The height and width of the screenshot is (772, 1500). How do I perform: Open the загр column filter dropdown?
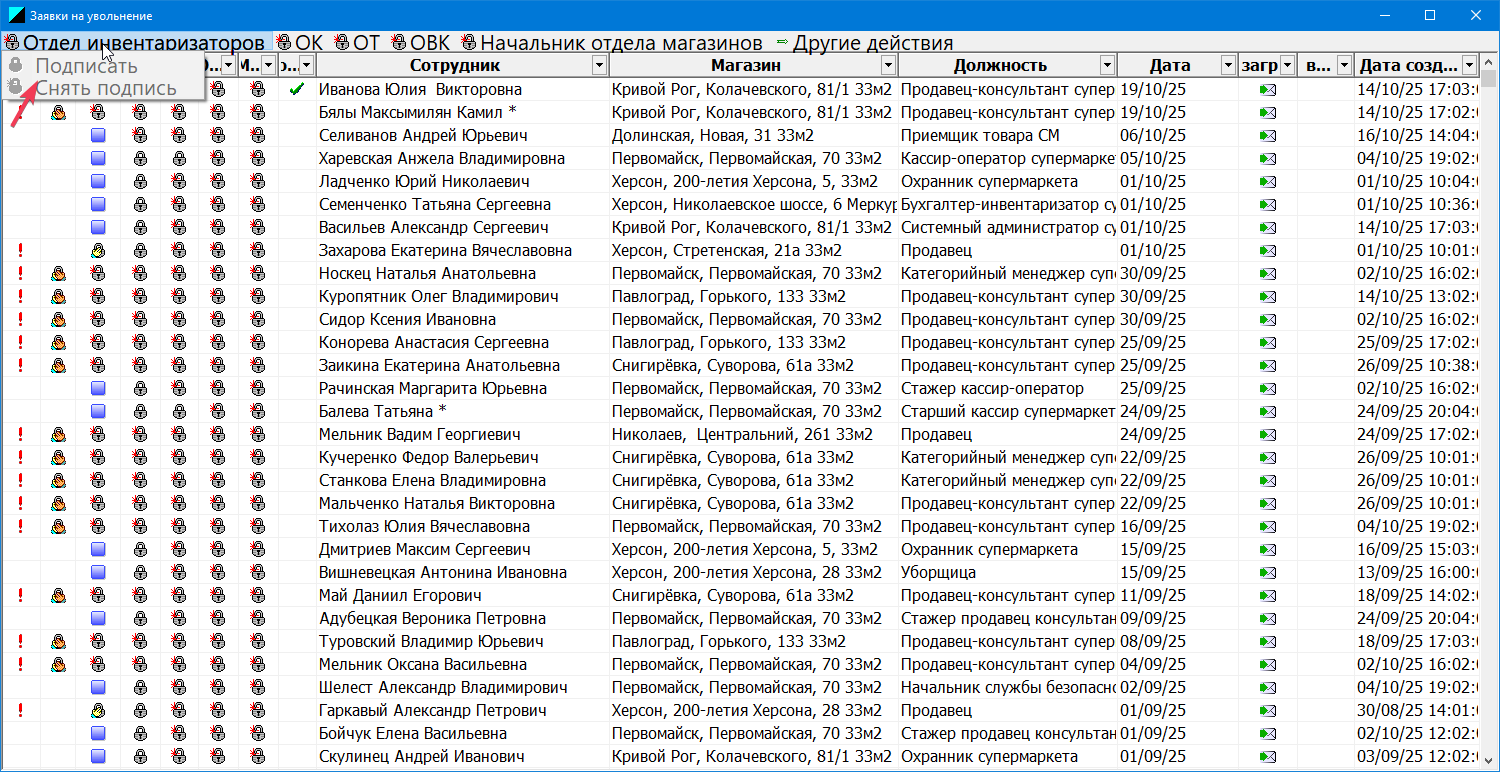1287,65
